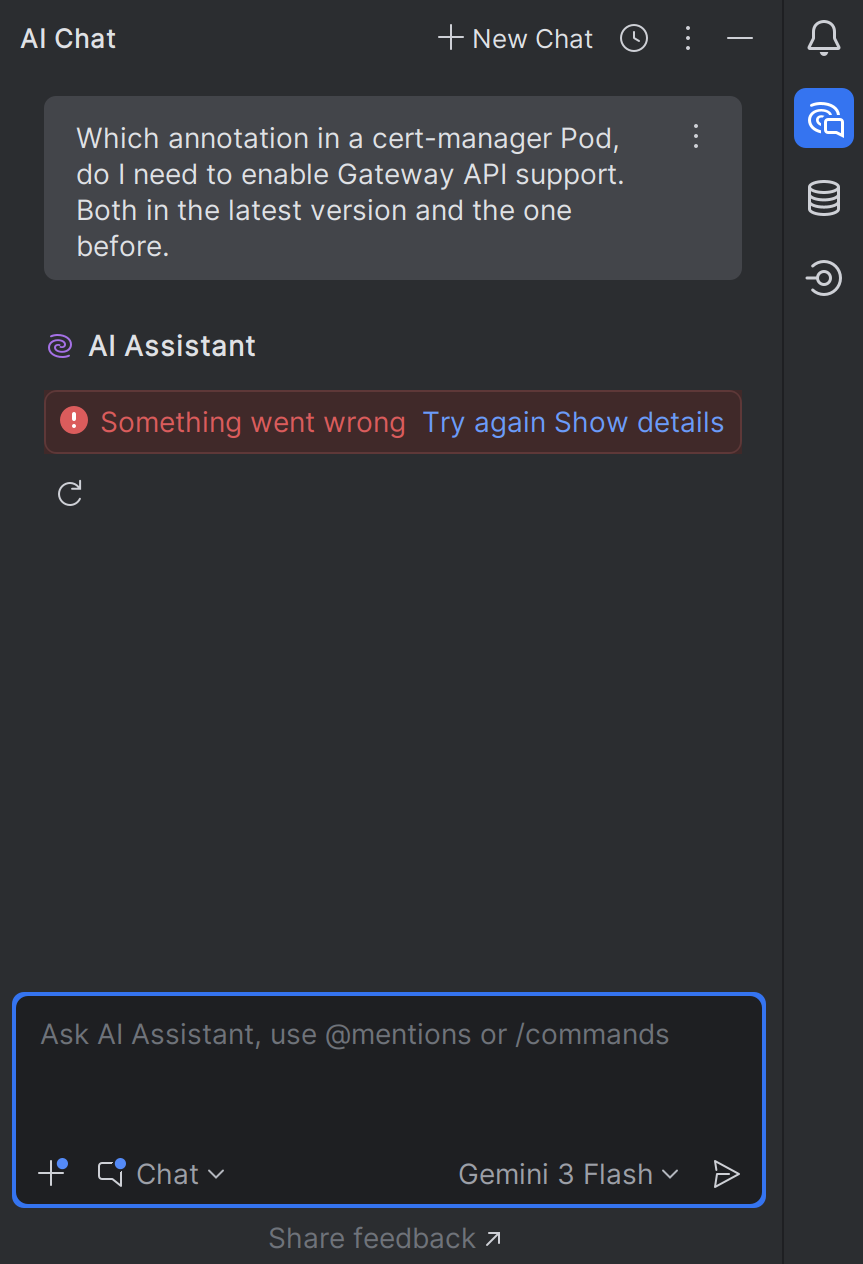The image size is (863, 1264).
Task: Send the message with the arrow icon
Action: coord(726,1174)
